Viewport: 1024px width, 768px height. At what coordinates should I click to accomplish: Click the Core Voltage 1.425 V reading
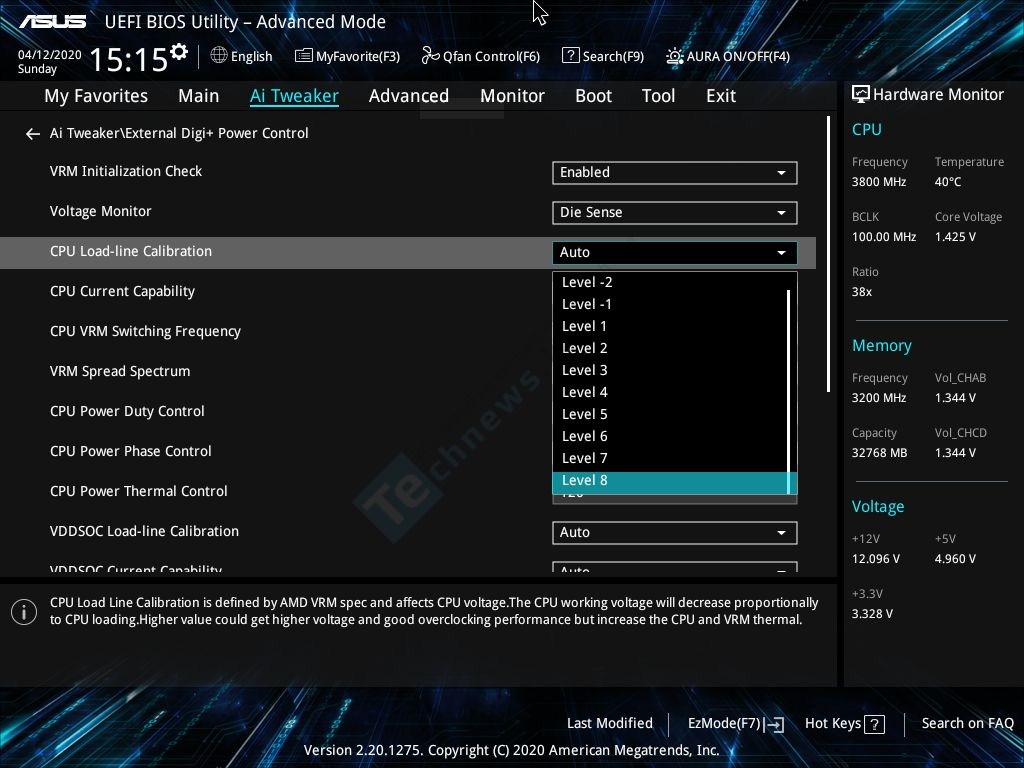point(955,237)
